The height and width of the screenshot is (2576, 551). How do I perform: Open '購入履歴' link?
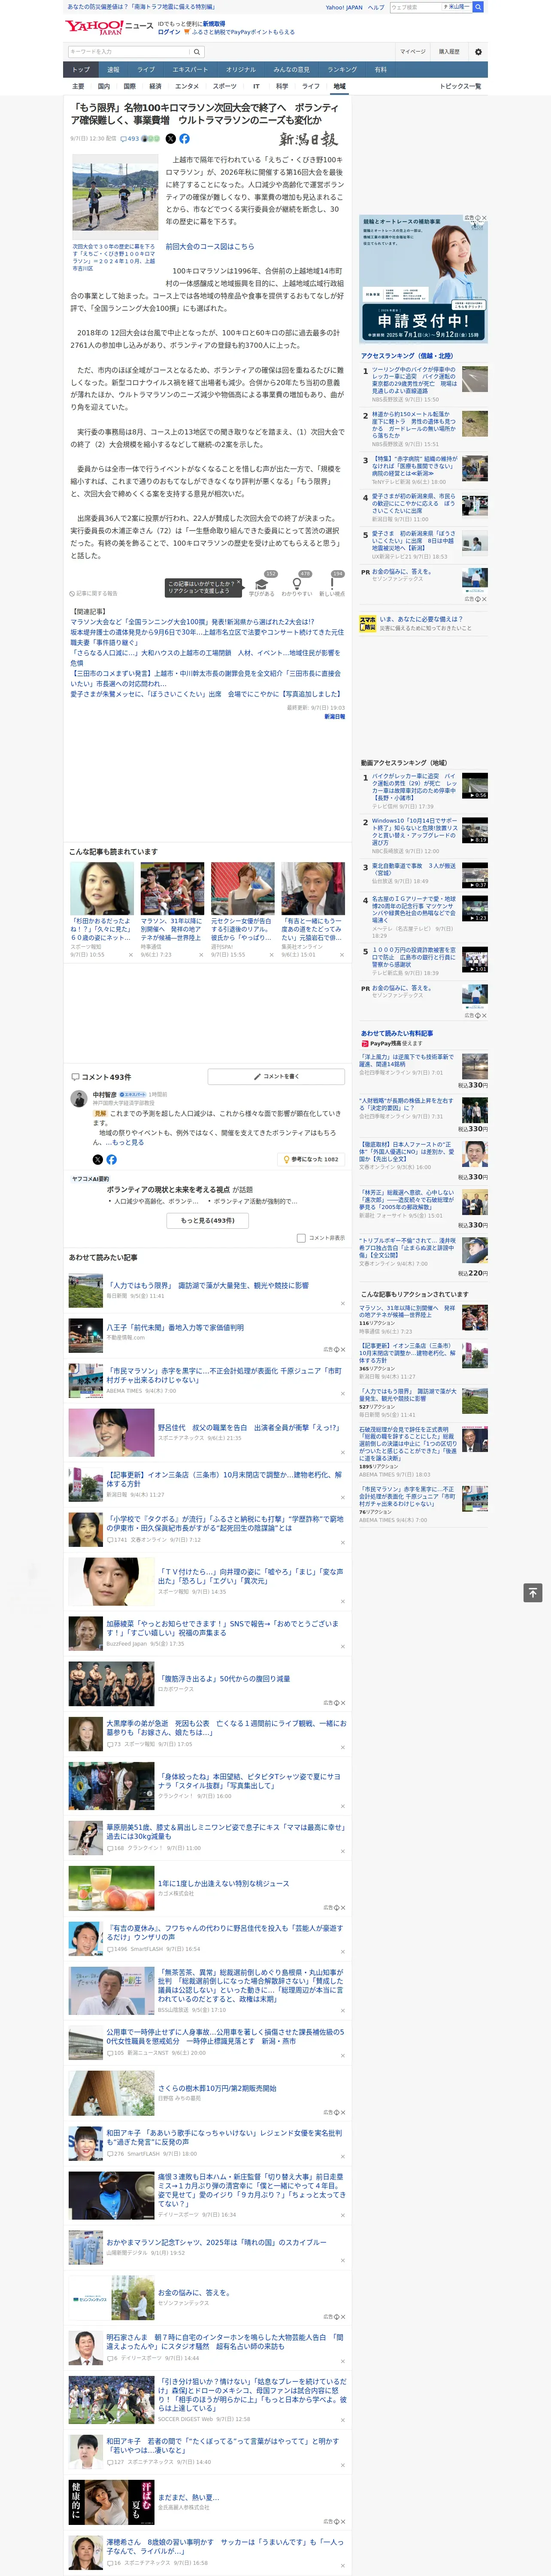pyautogui.click(x=449, y=52)
